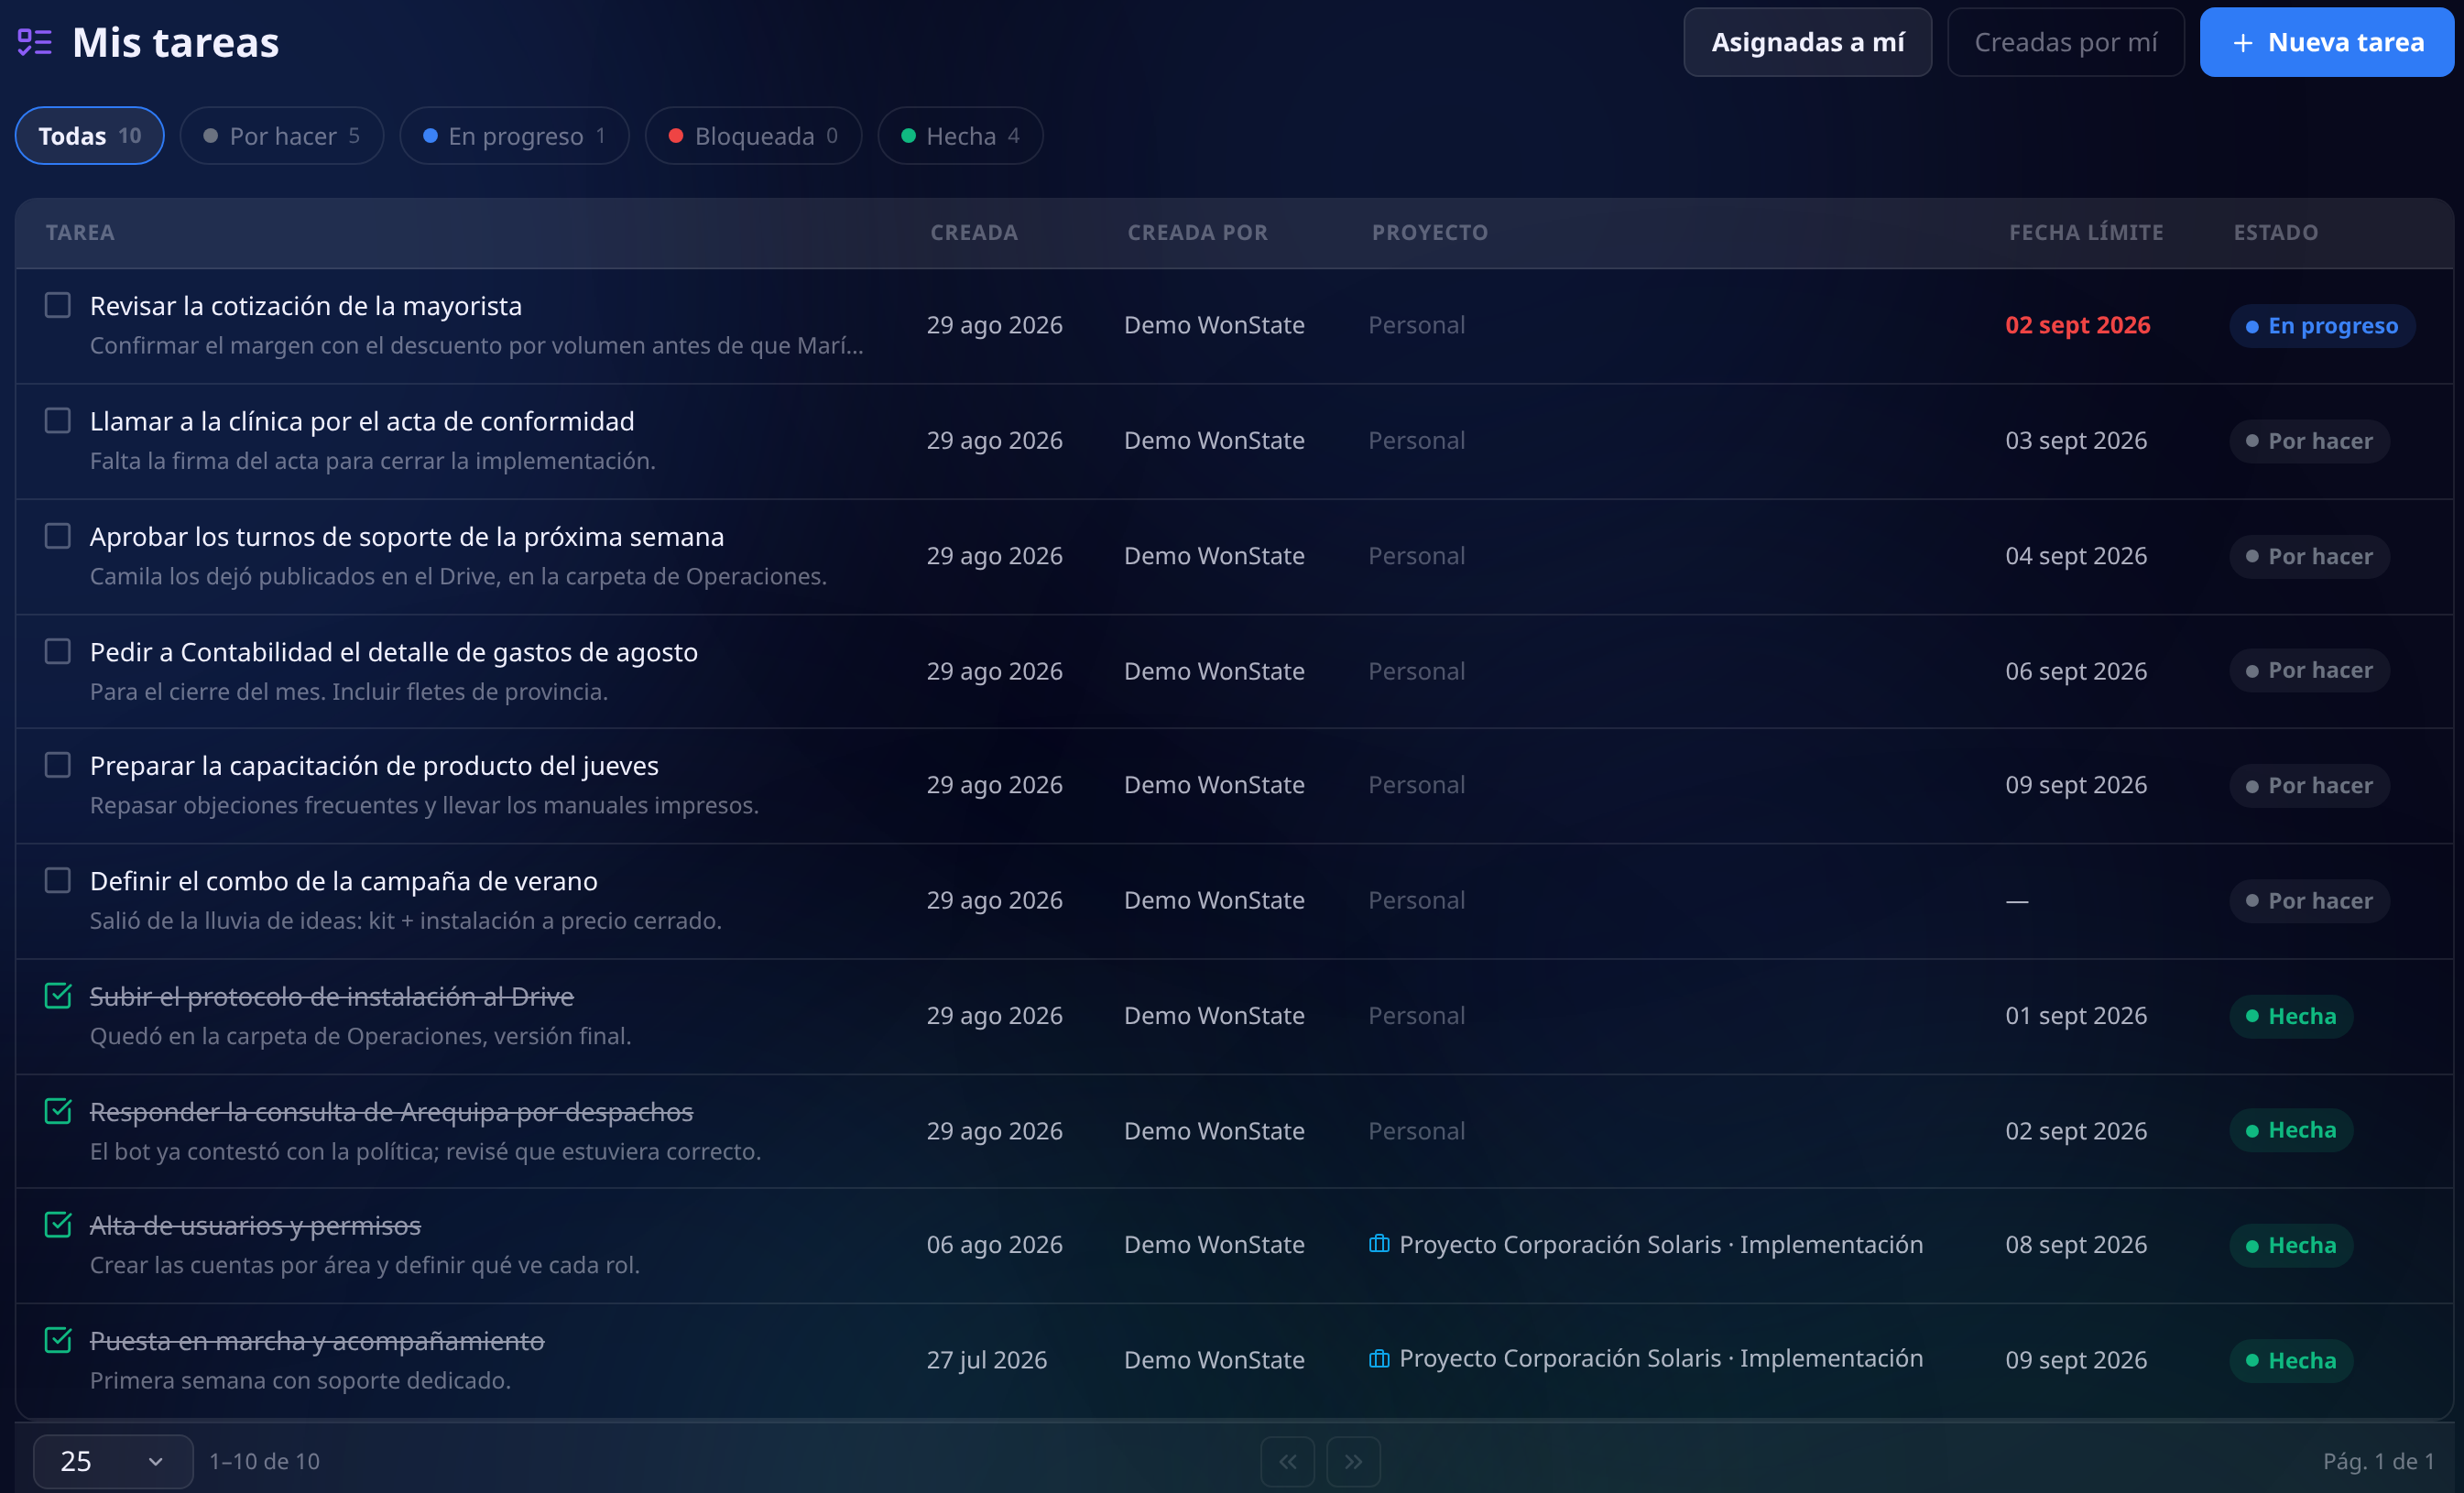Click the CREADA column header
This screenshot has width=2464, height=1493.
(x=973, y=232)
